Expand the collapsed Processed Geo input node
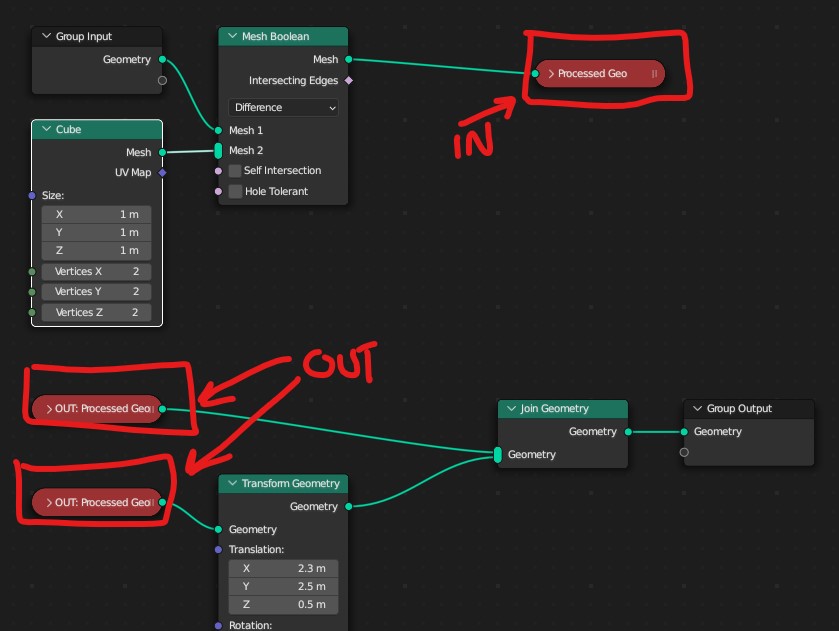The height and width of the screenshot is (631, 839). point(551,74)
